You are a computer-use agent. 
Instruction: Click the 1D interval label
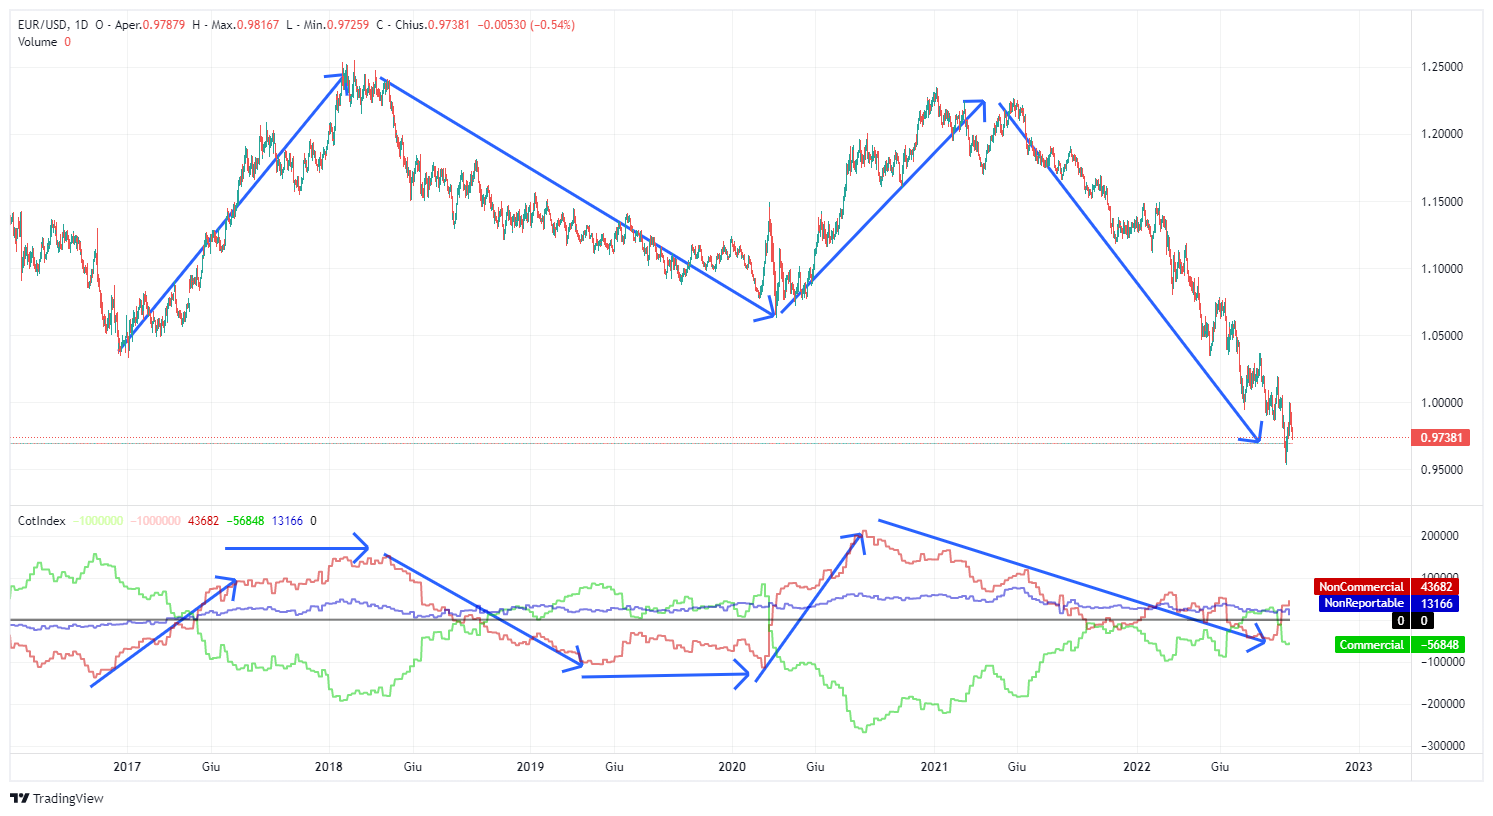pos(81,25)
